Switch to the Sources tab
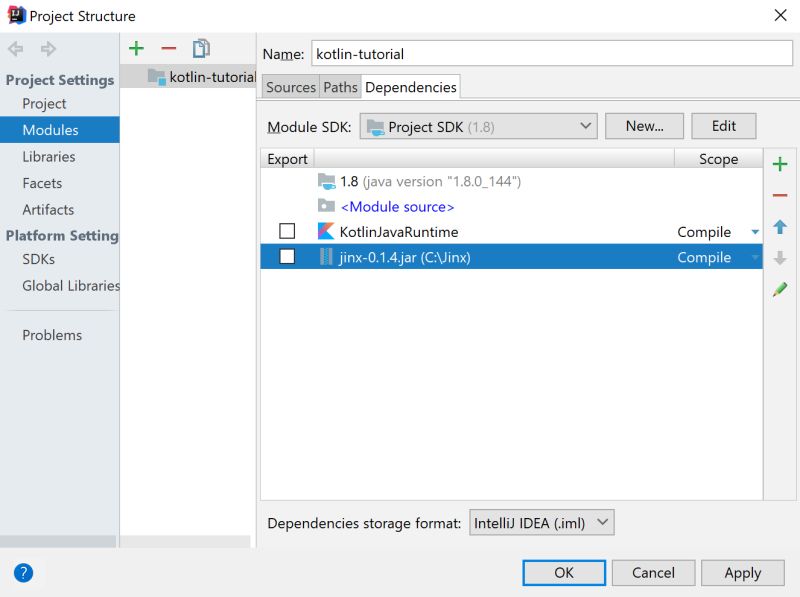The height and width of the screenshot is (597, 800). click(289, 87)
